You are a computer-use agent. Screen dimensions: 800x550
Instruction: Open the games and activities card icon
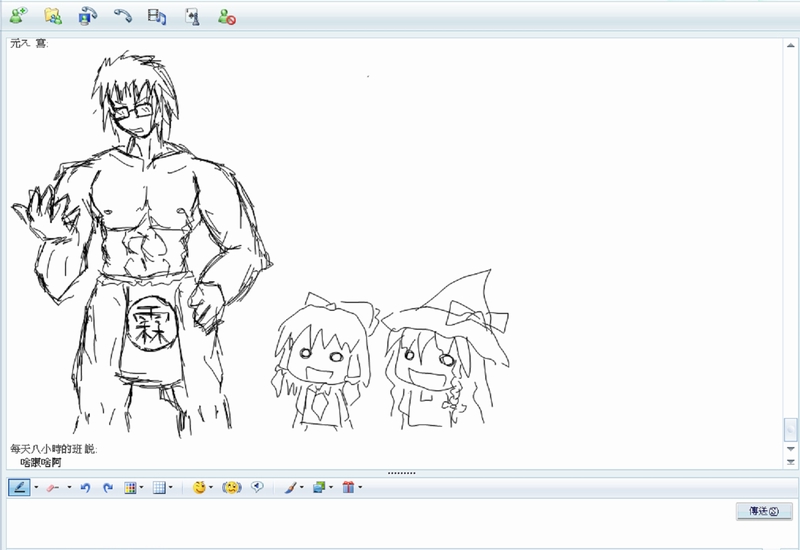[192, 17]
